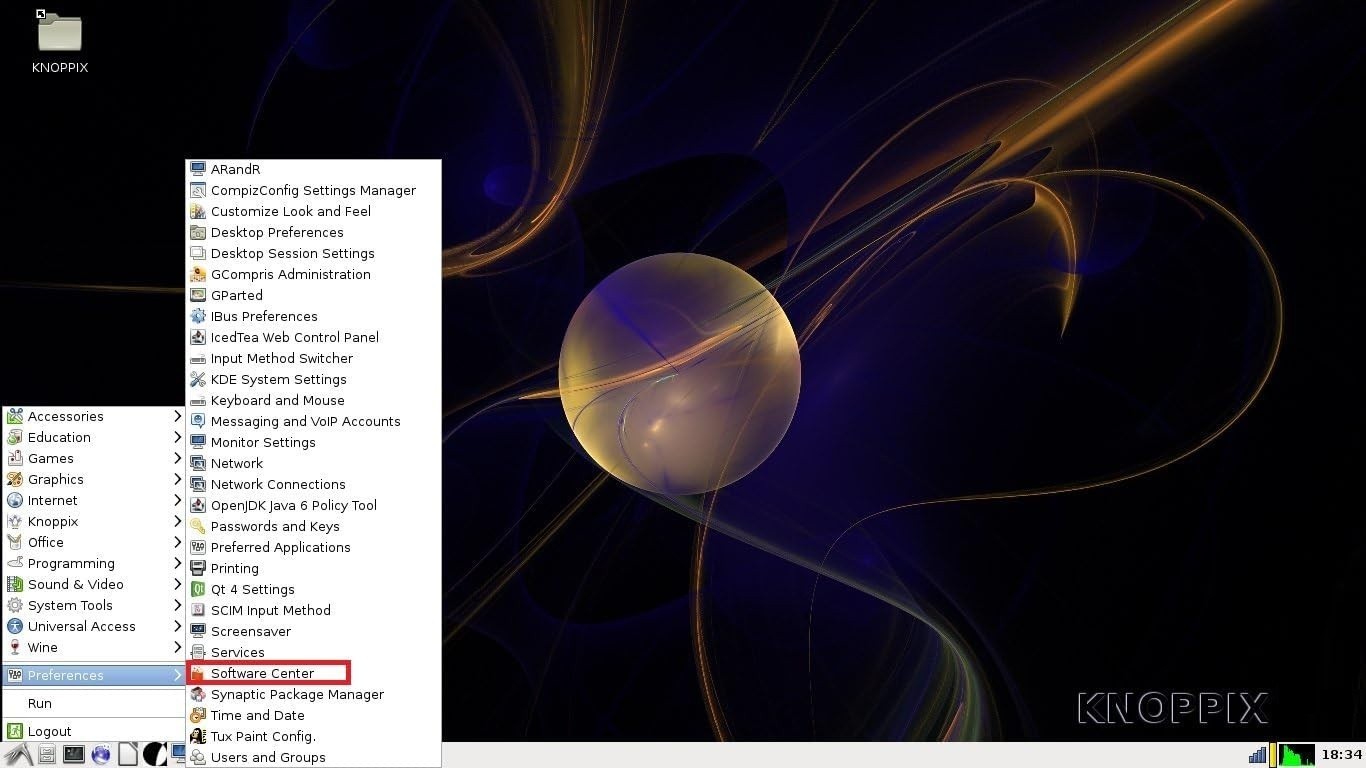Open Input Method Switcher
This screenshot has width=1366, height=768.
(x=313, y=358)
